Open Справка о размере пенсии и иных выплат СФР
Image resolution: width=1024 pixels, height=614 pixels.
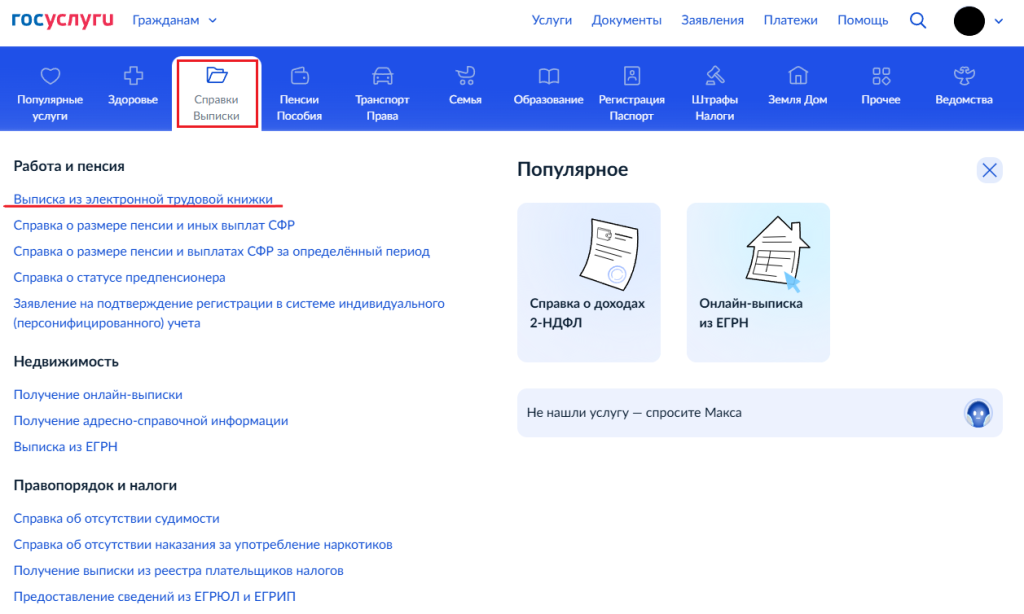pos(154,225)
